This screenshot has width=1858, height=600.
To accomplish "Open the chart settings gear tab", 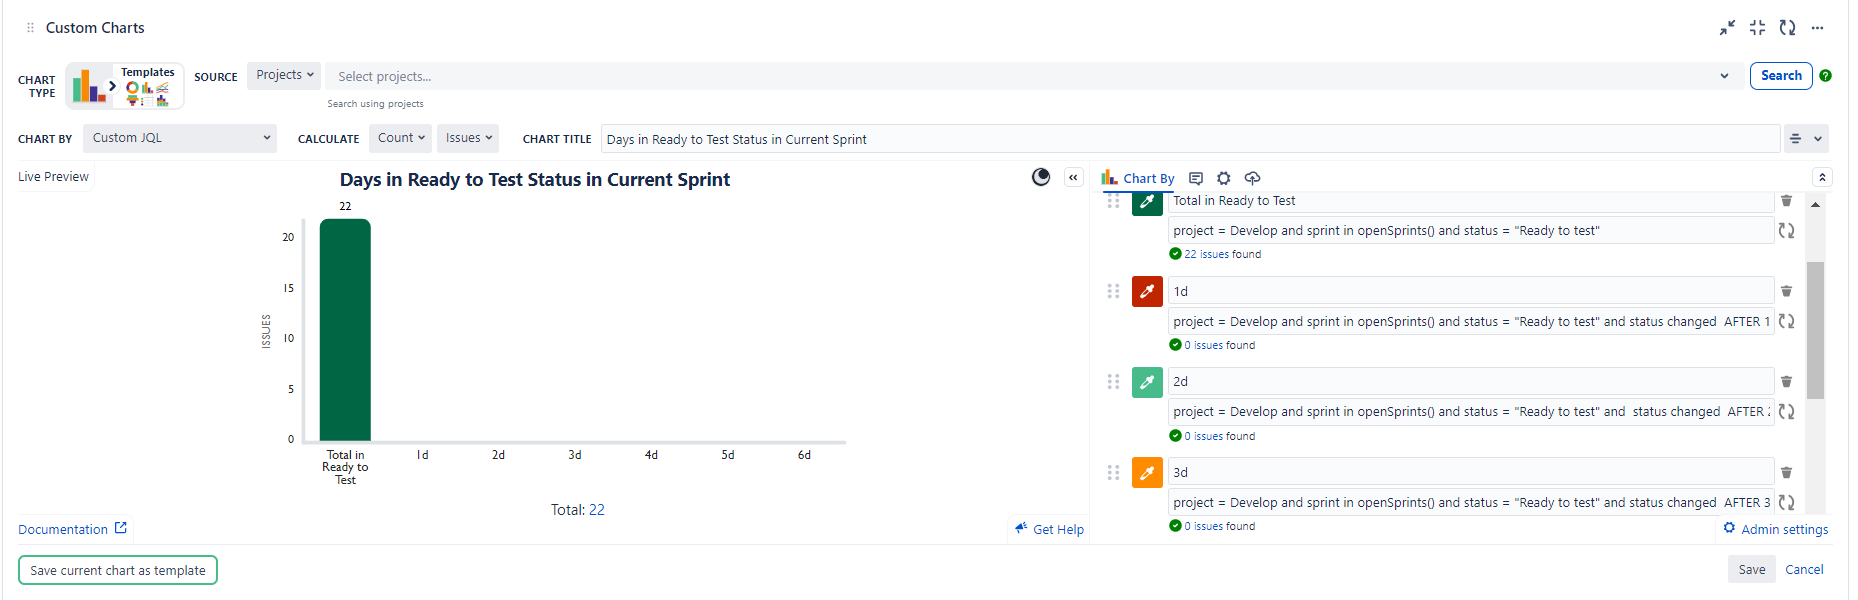I will (1223, 178).
